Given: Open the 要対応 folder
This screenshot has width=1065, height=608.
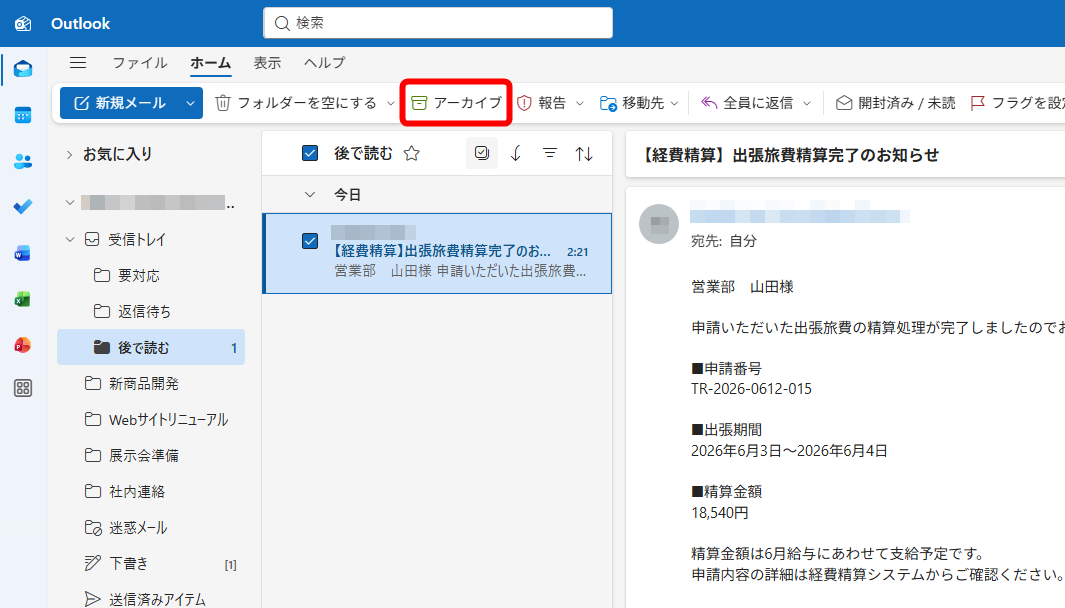Looking at the screenshot, I should pos(151,275).
